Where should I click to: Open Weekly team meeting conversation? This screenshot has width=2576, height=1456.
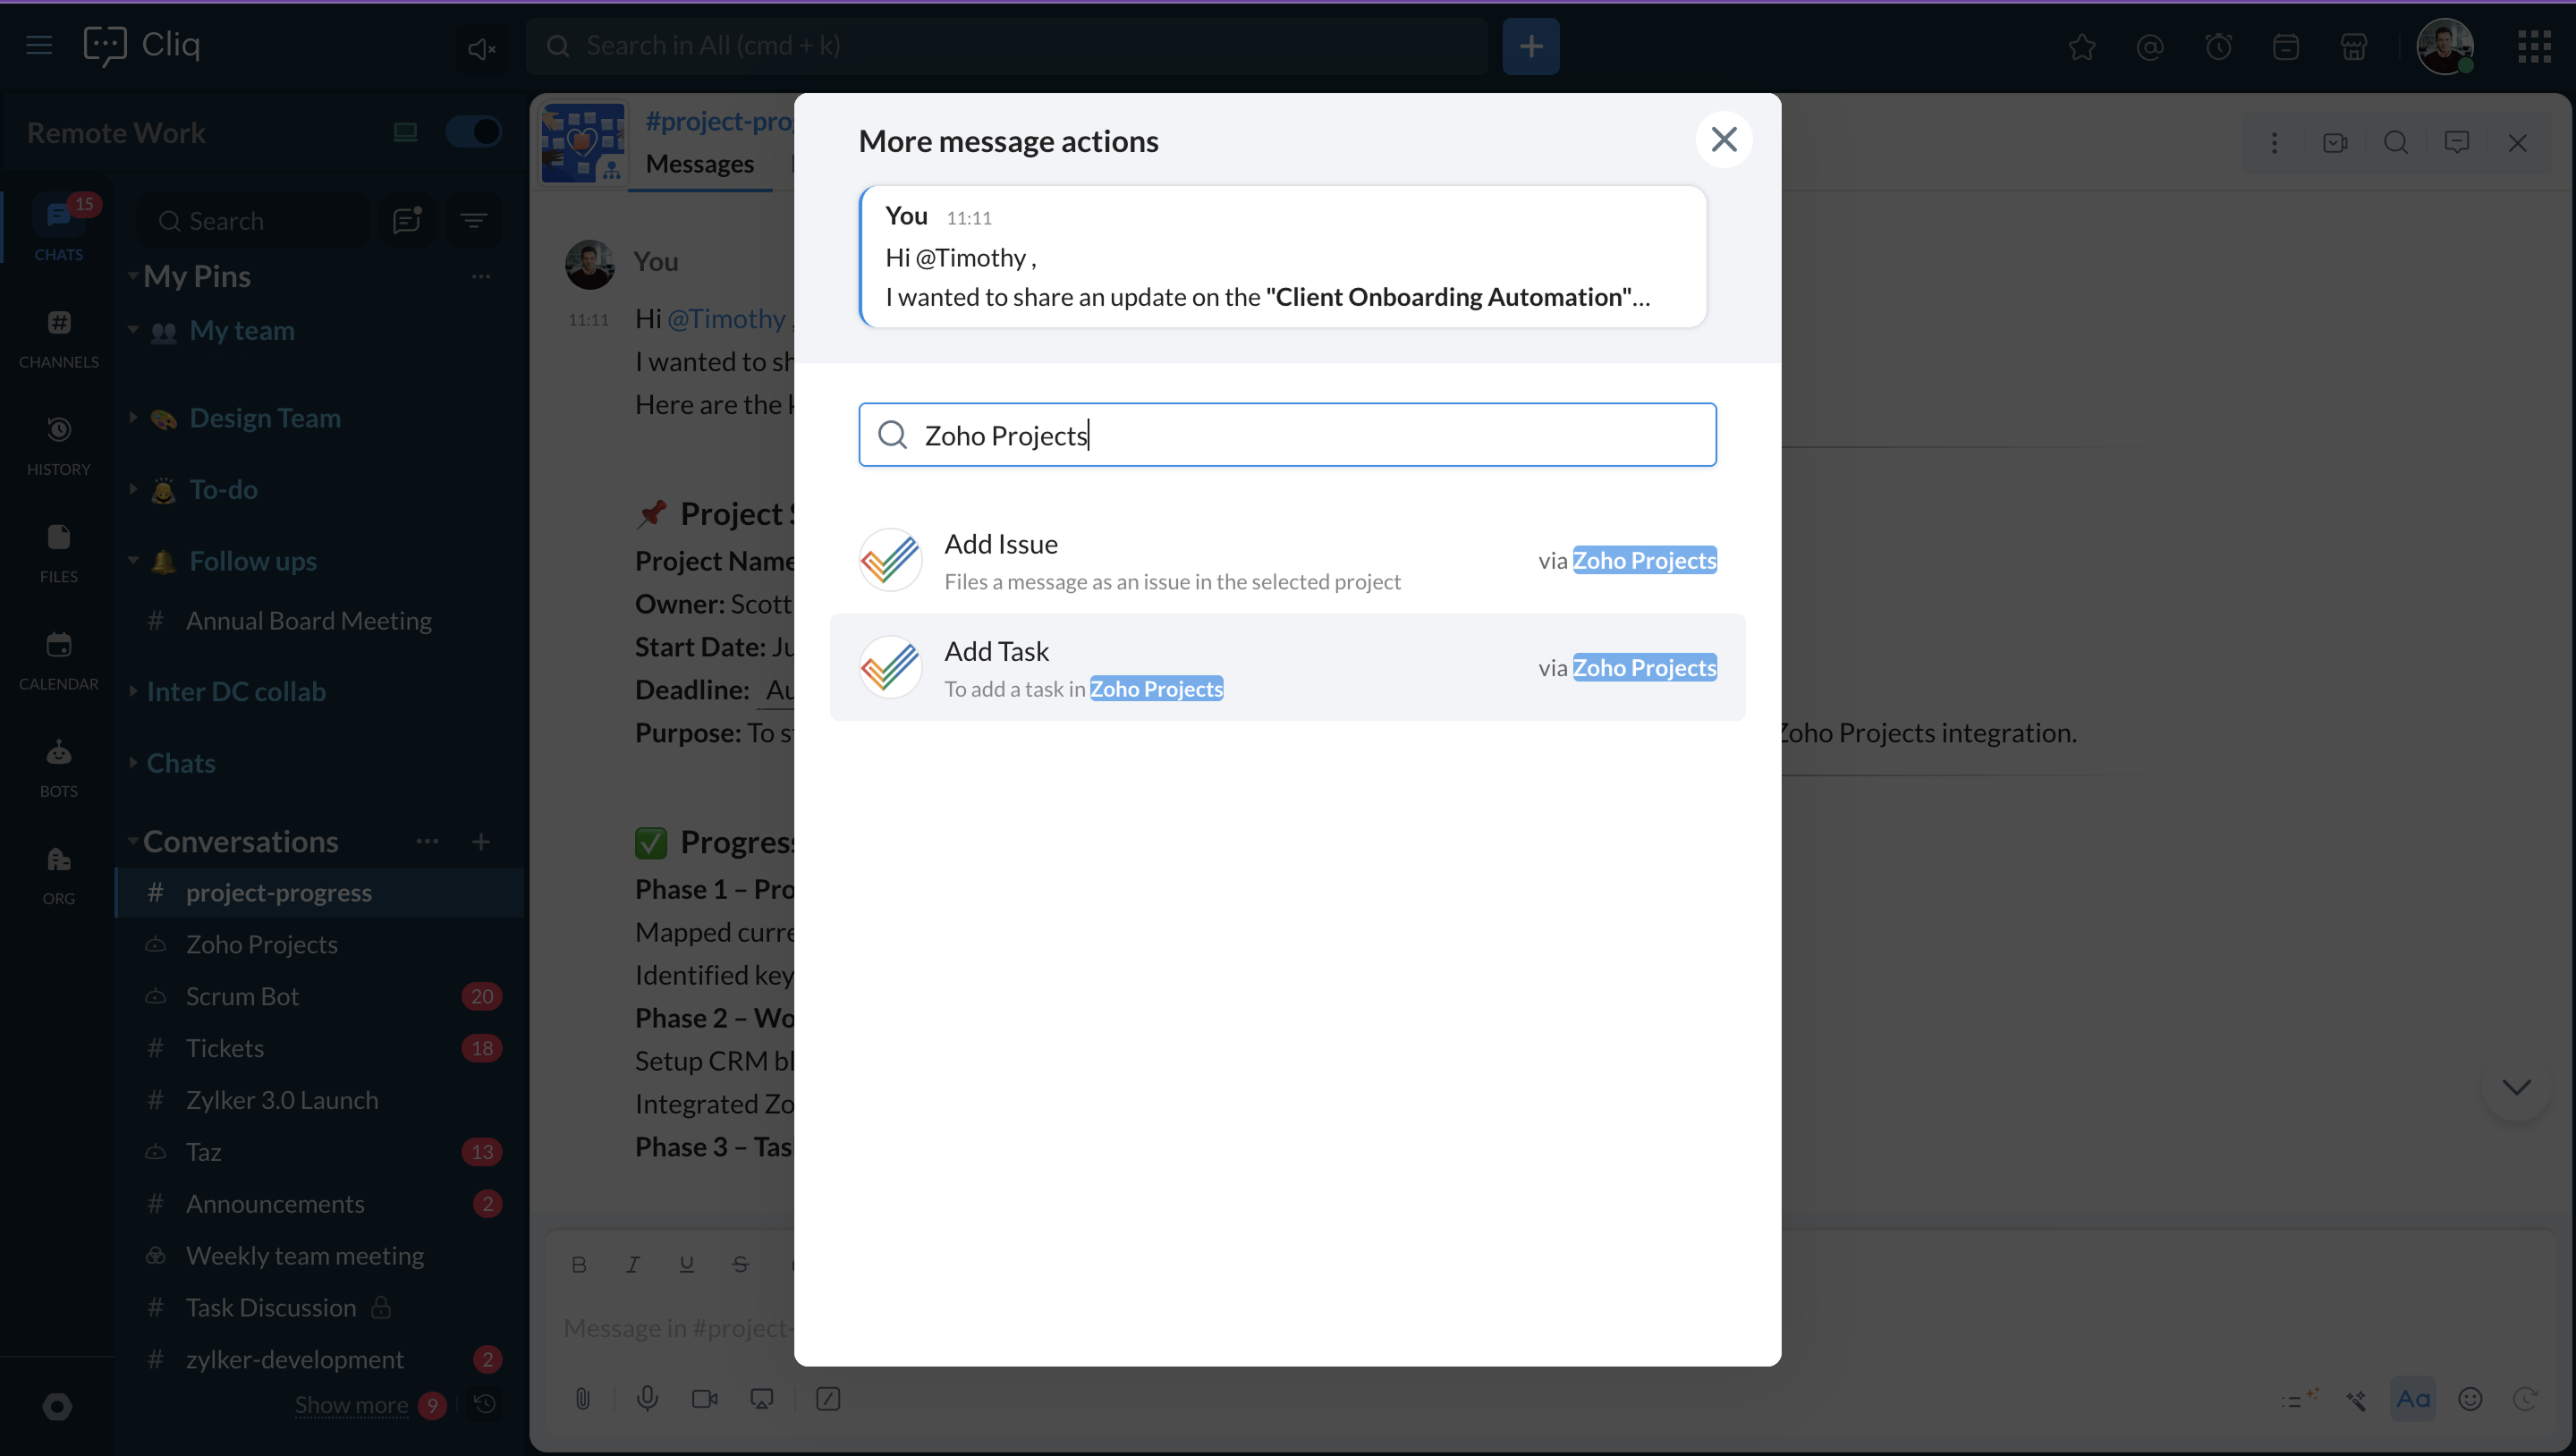320,1256
